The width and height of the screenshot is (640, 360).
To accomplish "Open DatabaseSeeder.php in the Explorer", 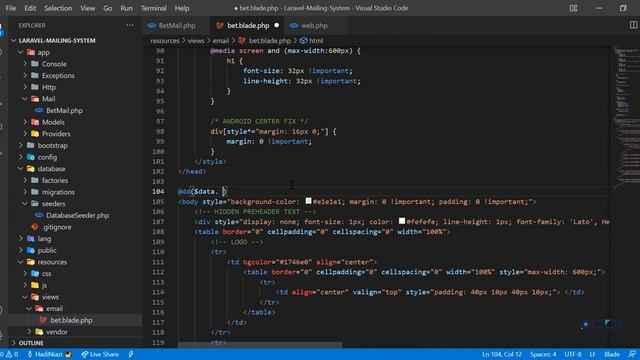I will [x=77, y=215].
